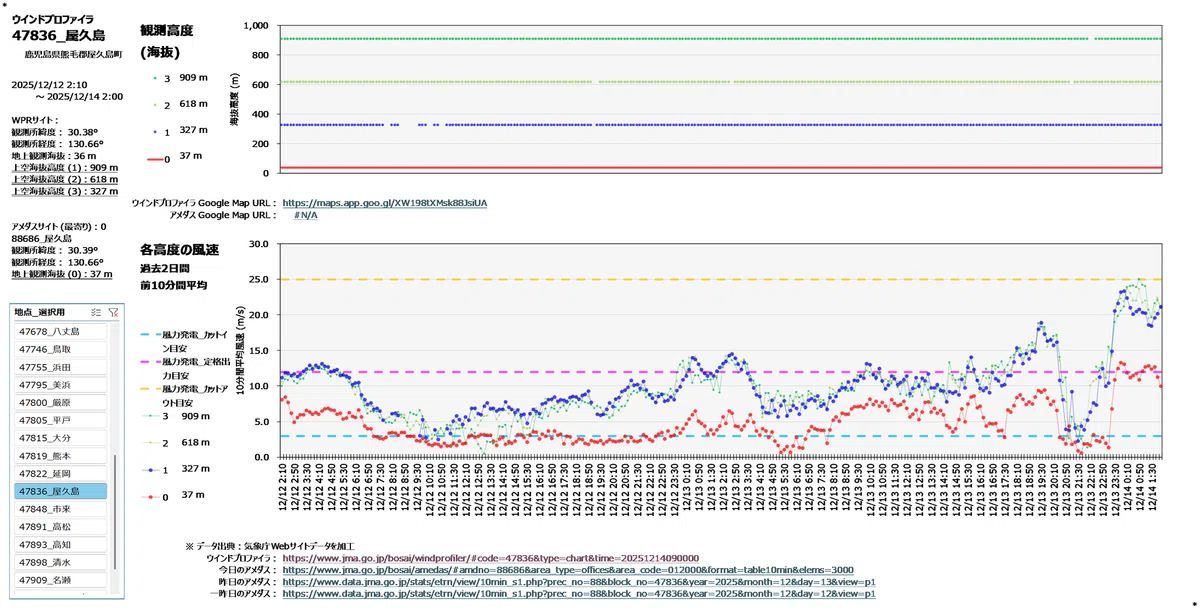Select slicer item 47755_浜田
The width and height of the screenshot is (1200, 612).
coord(60,367)
